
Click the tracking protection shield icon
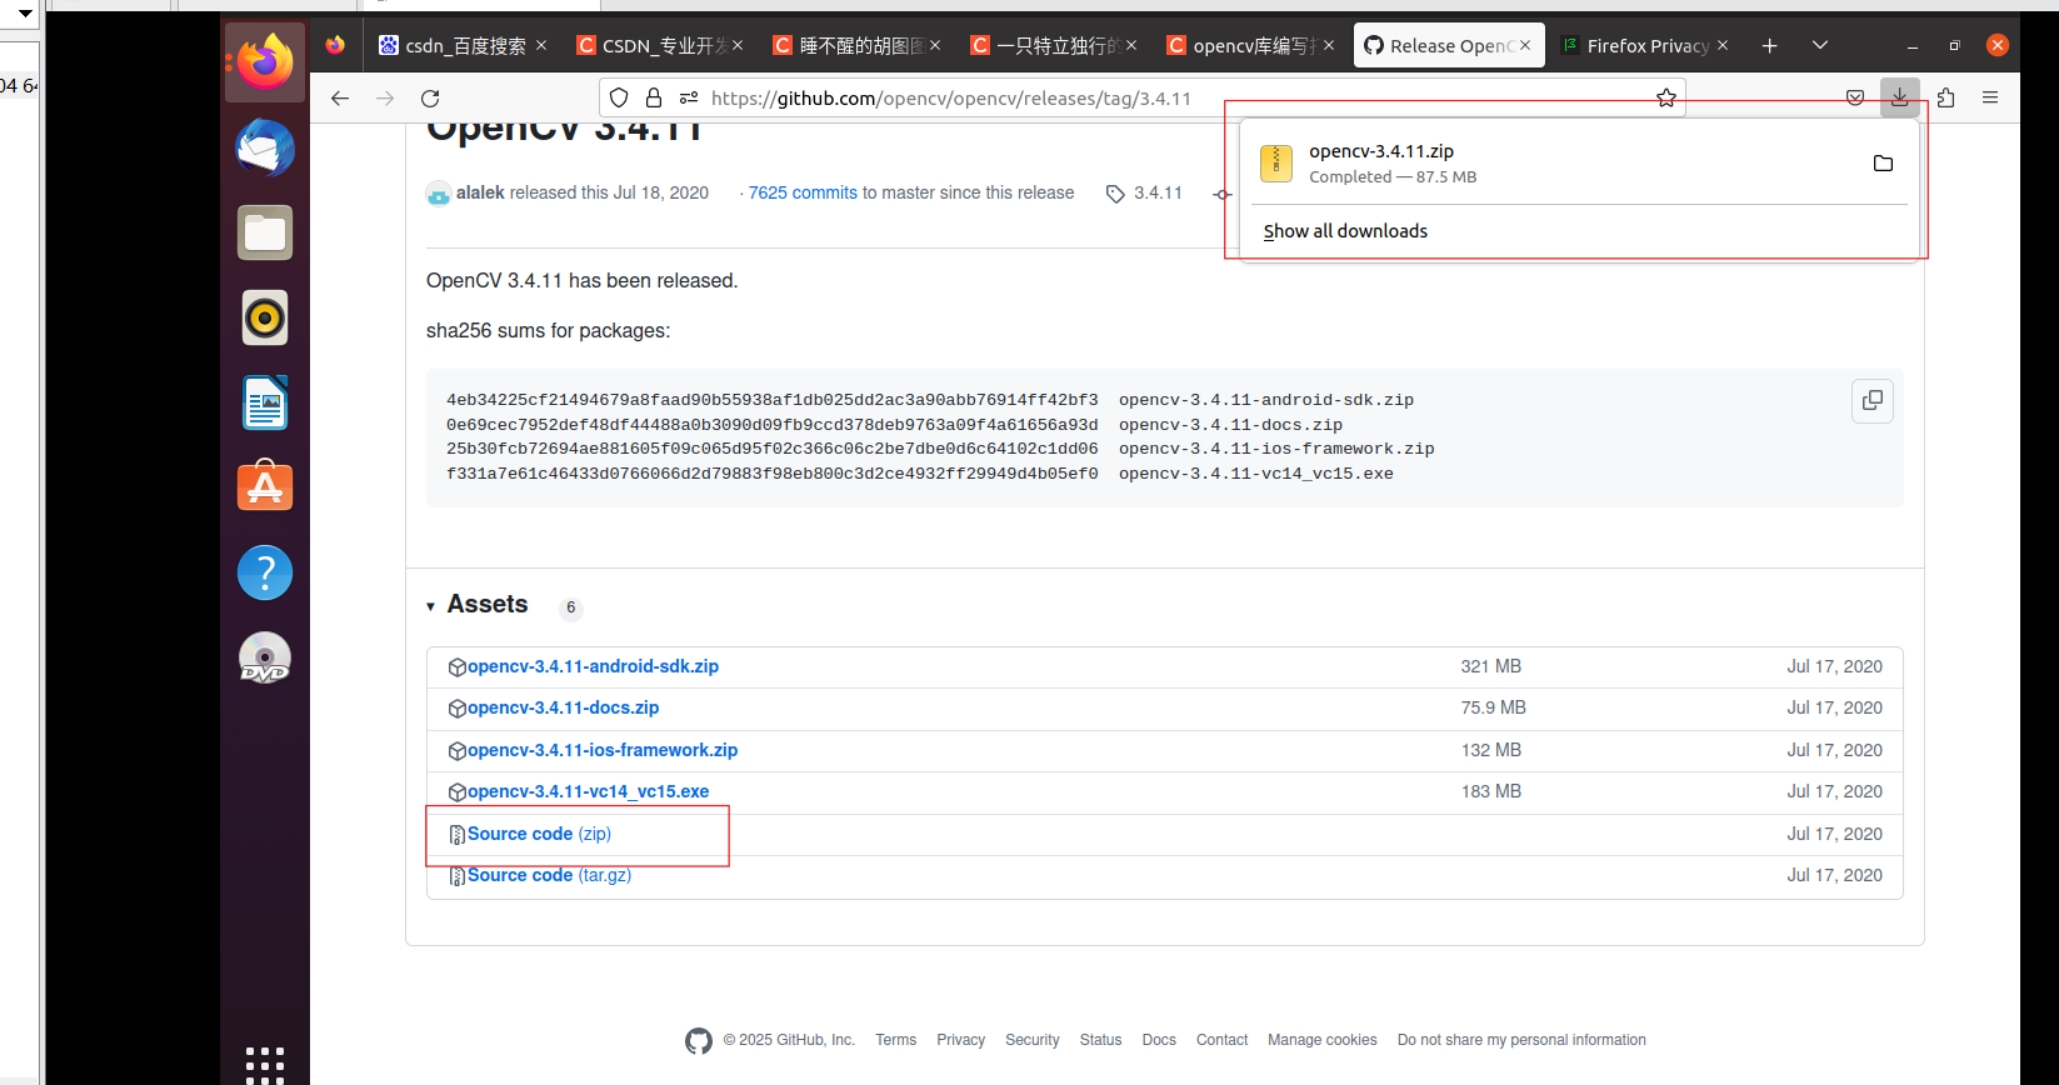pos(619,98)
